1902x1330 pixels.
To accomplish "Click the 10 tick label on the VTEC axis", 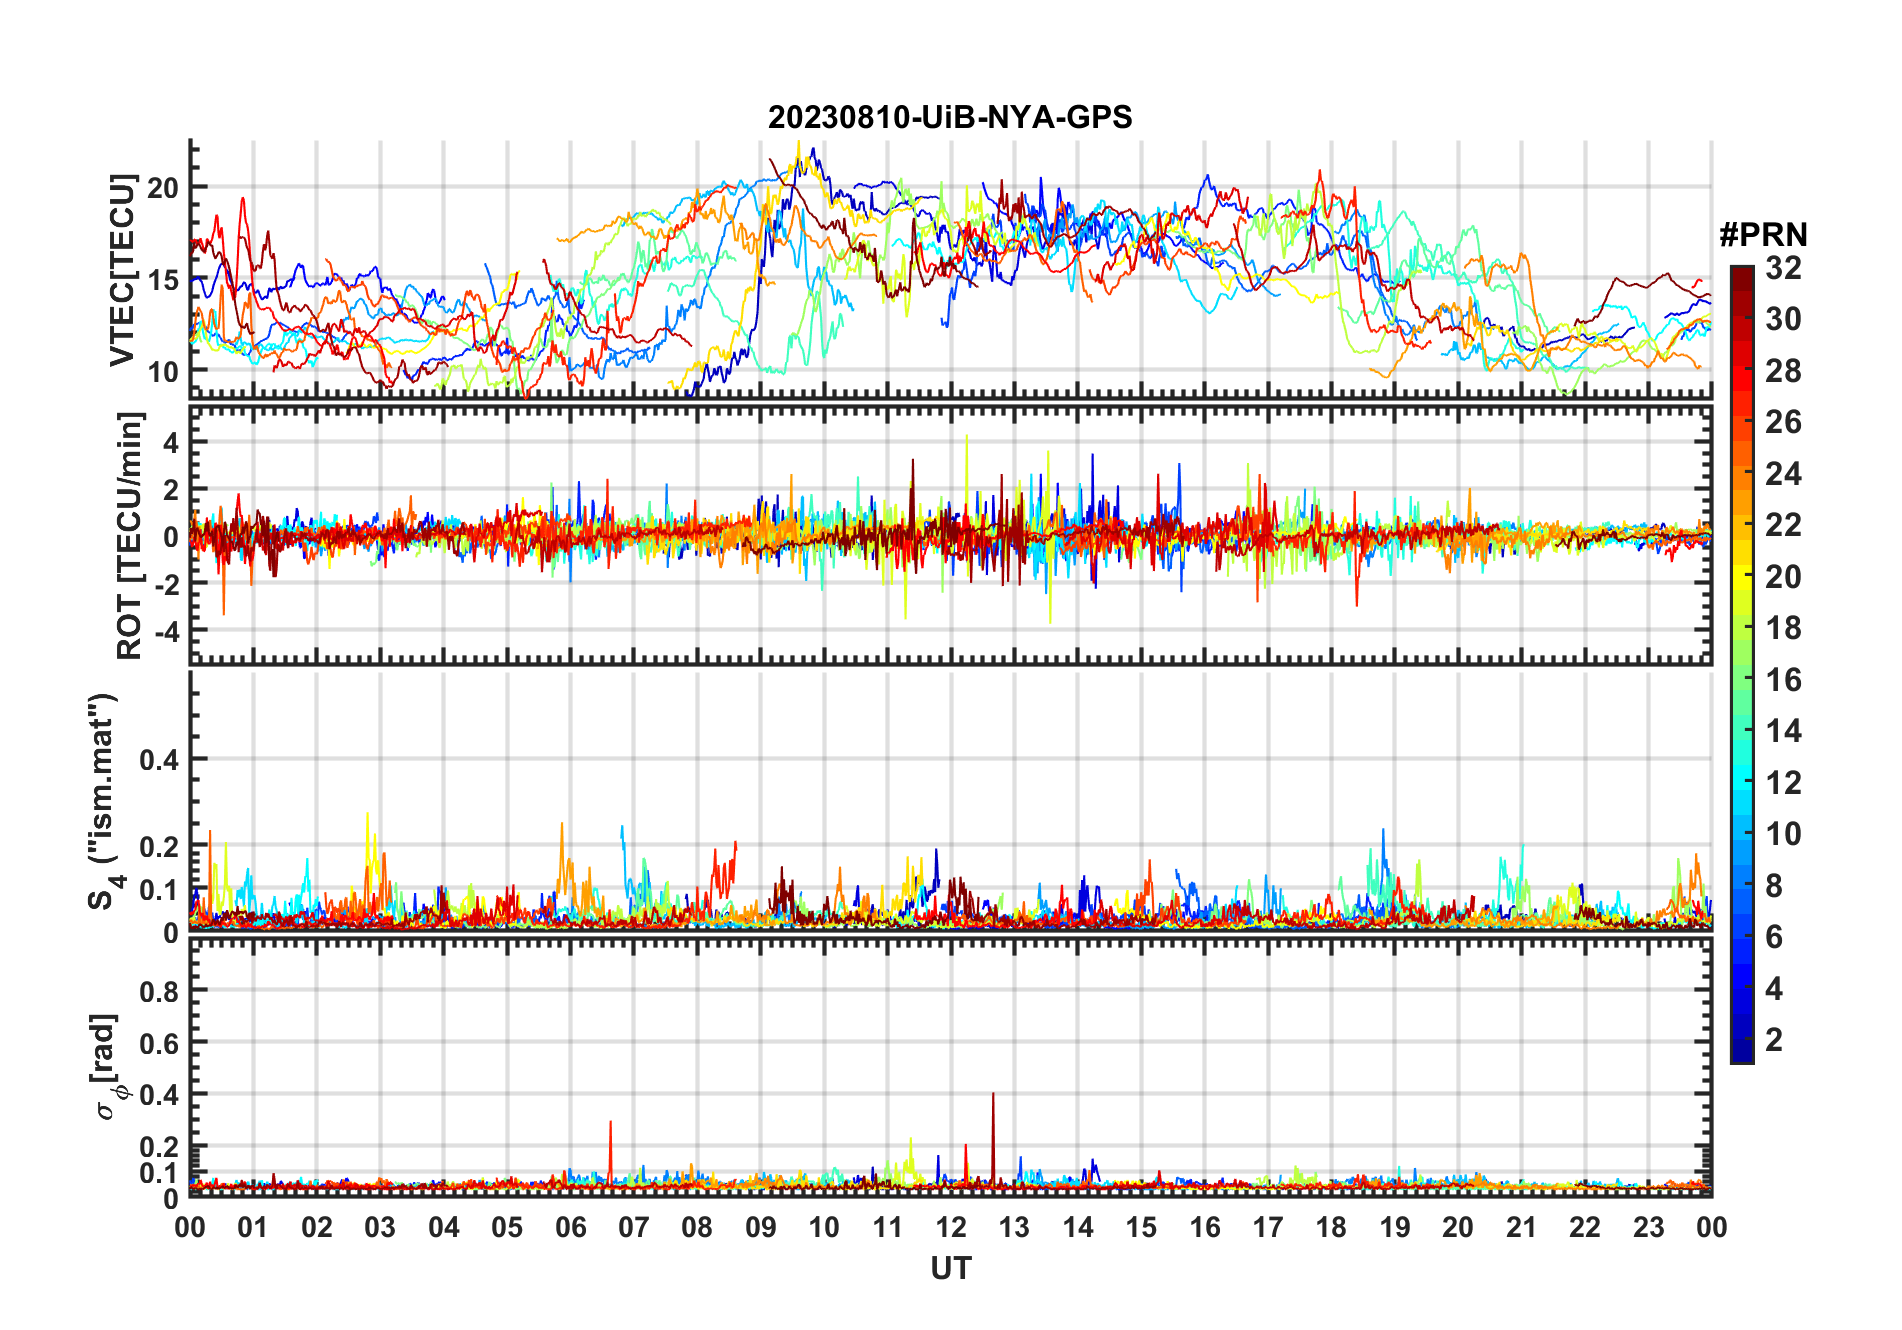I will pos(163,371).
